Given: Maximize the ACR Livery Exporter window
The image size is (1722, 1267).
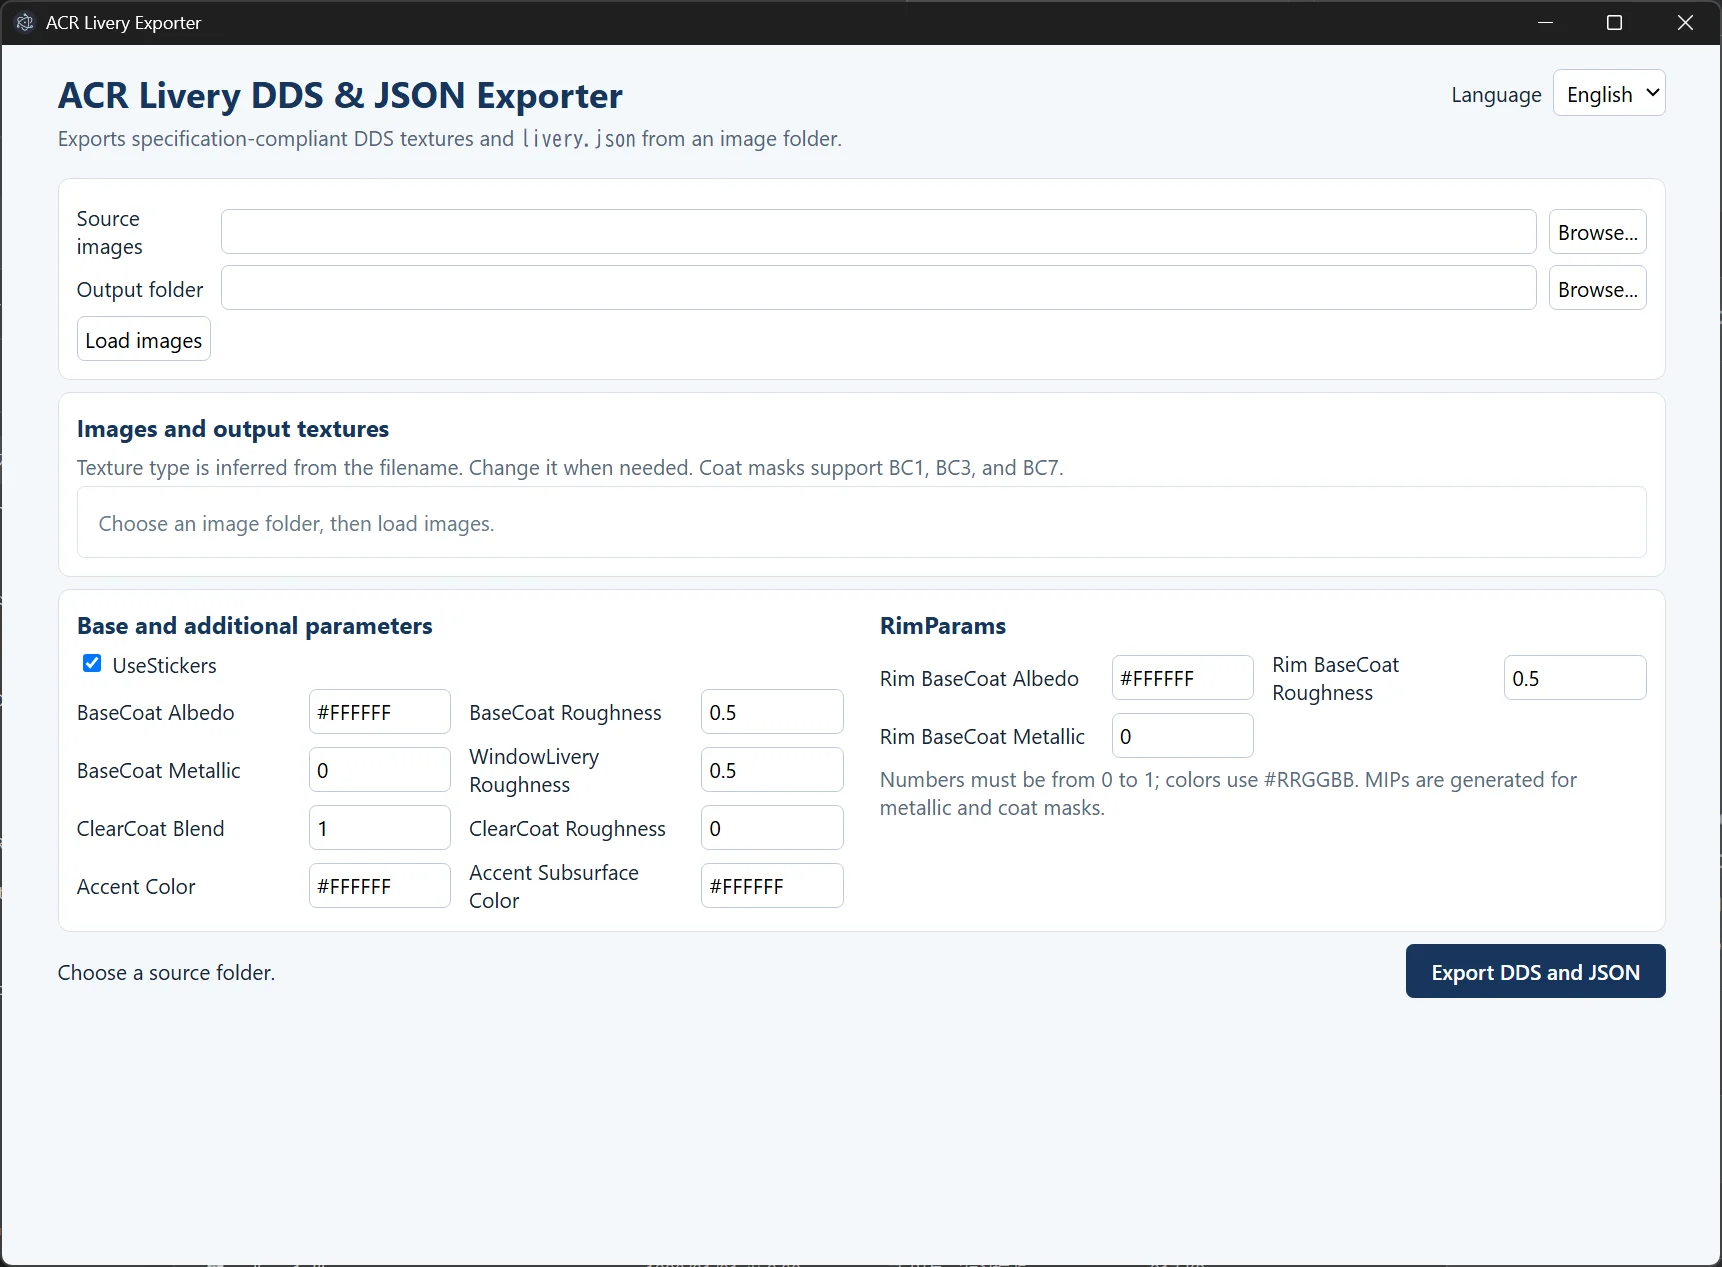Looking at the screenshot, I should pos(1614,22).
